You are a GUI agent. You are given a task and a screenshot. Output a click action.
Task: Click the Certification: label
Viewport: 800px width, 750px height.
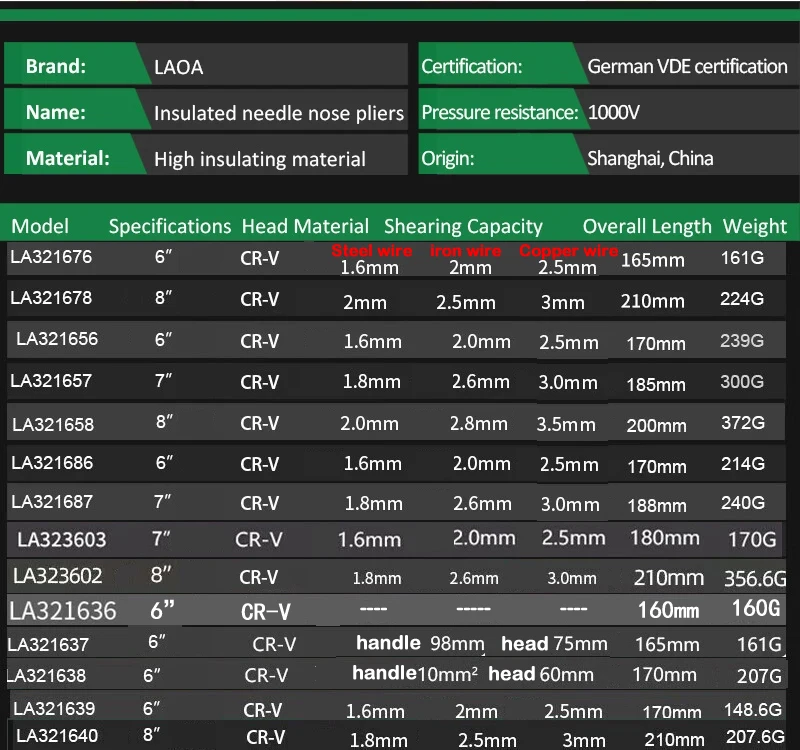click(471, 66)
